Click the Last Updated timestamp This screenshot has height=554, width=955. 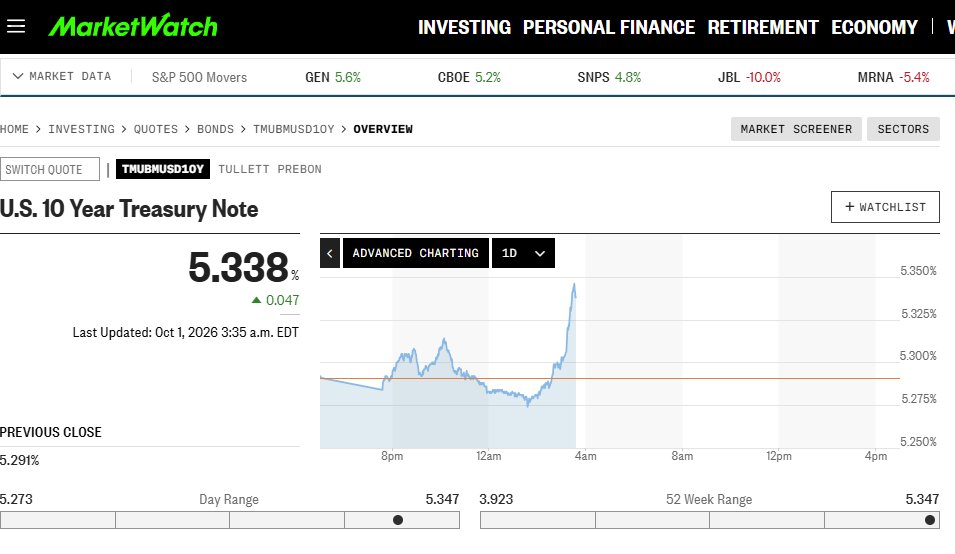click(186, 332)
